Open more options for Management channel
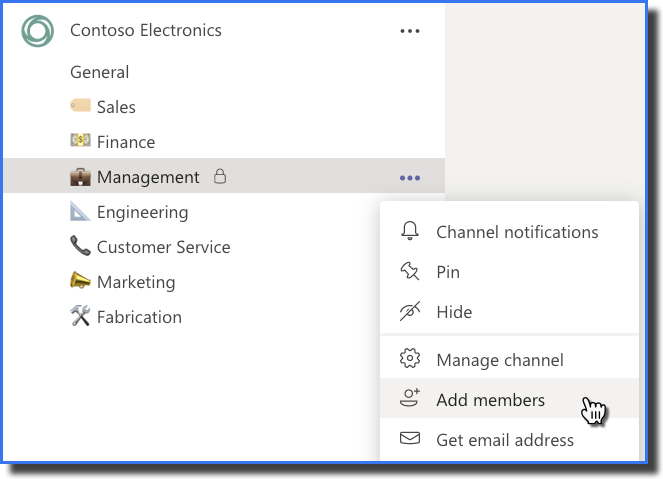The image size is (663, 479). click(x=410, y=178)
